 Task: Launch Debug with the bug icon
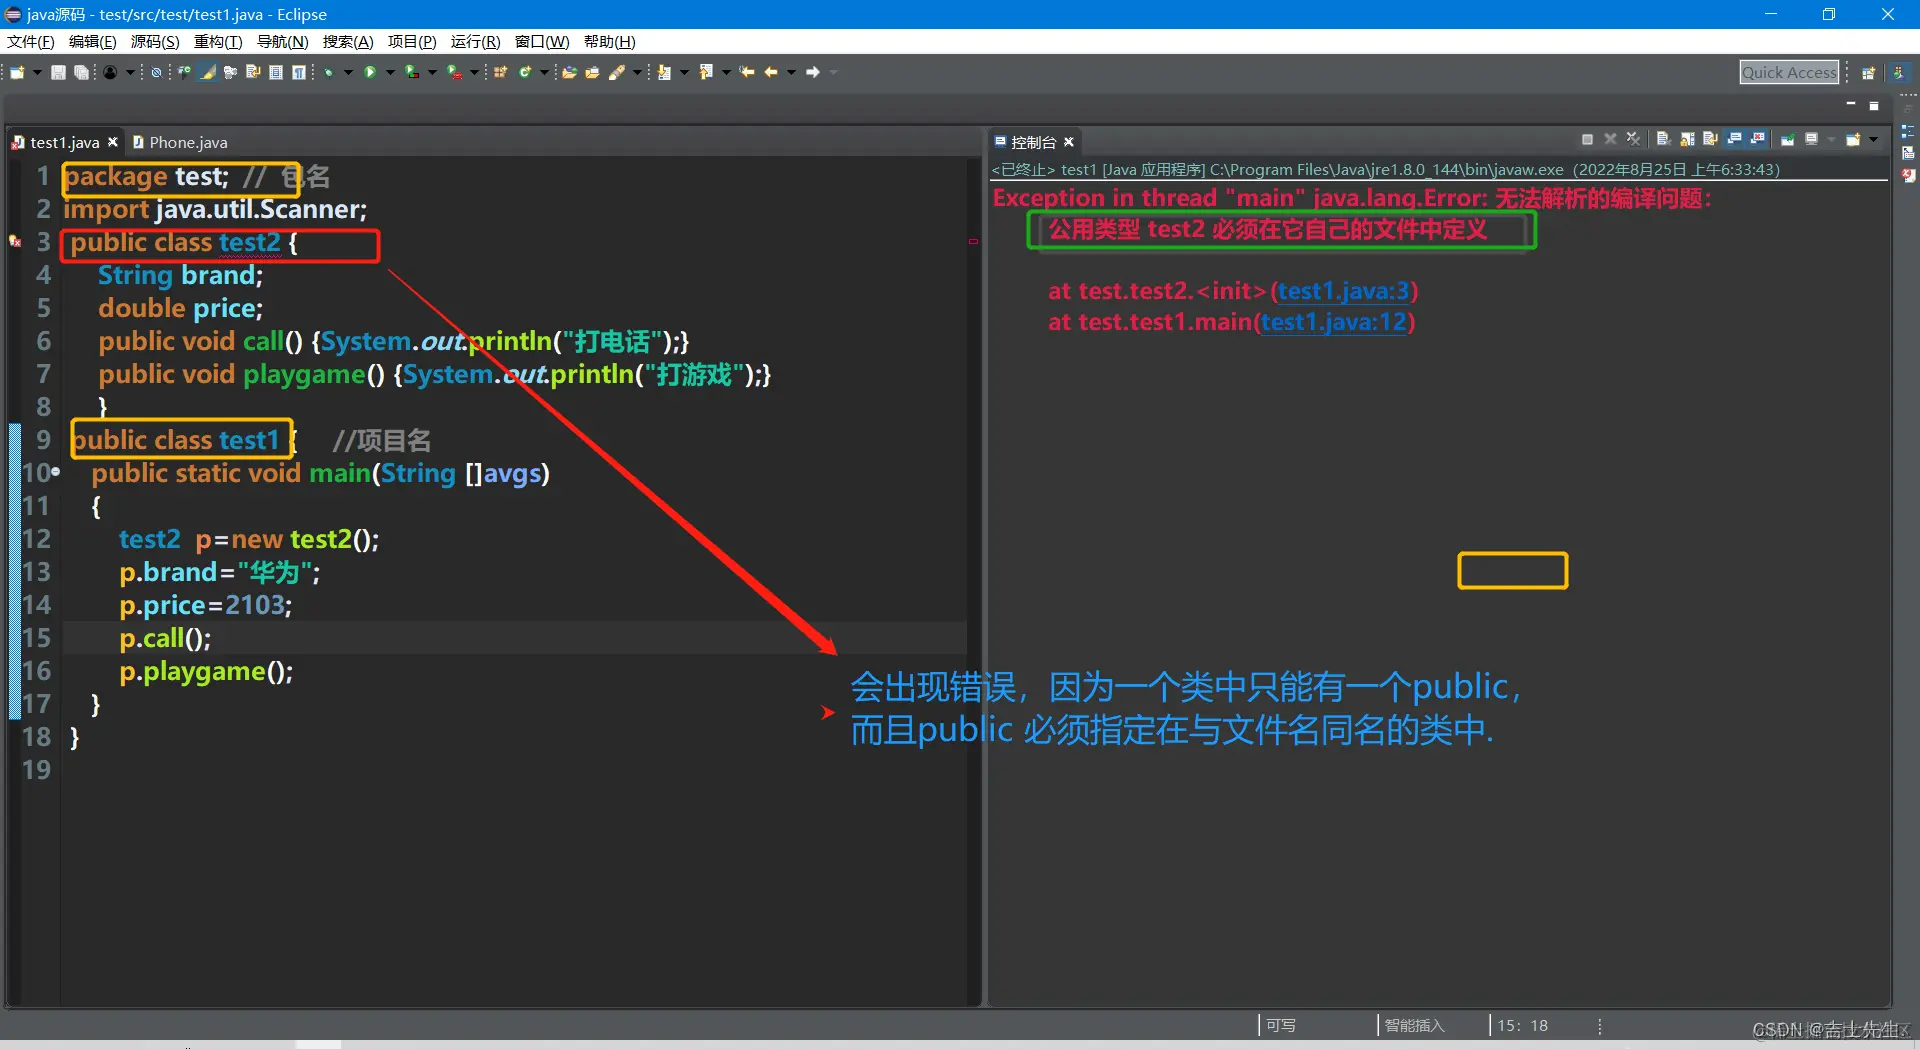pos(328,72)
